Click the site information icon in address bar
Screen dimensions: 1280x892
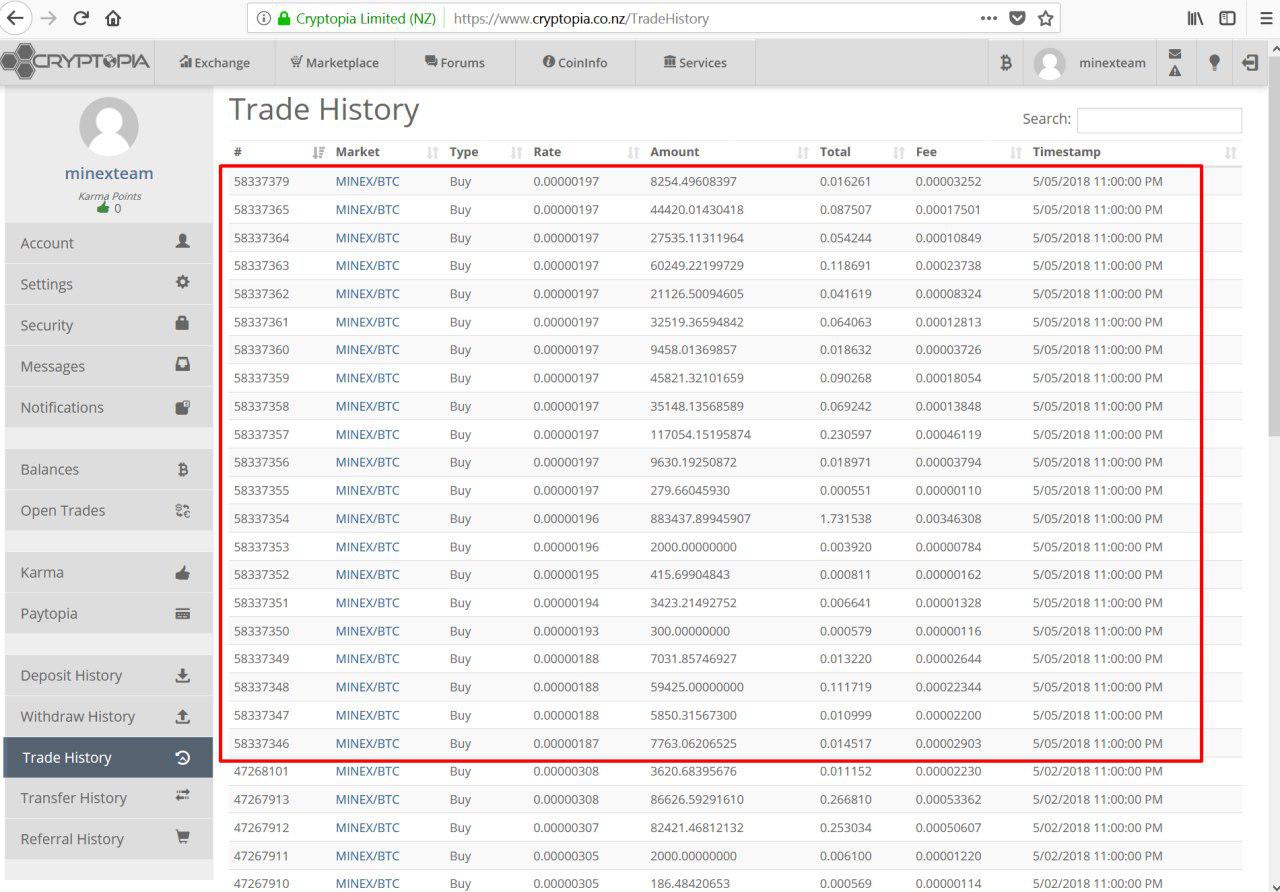pyautogui.click(x=263, y=18)
